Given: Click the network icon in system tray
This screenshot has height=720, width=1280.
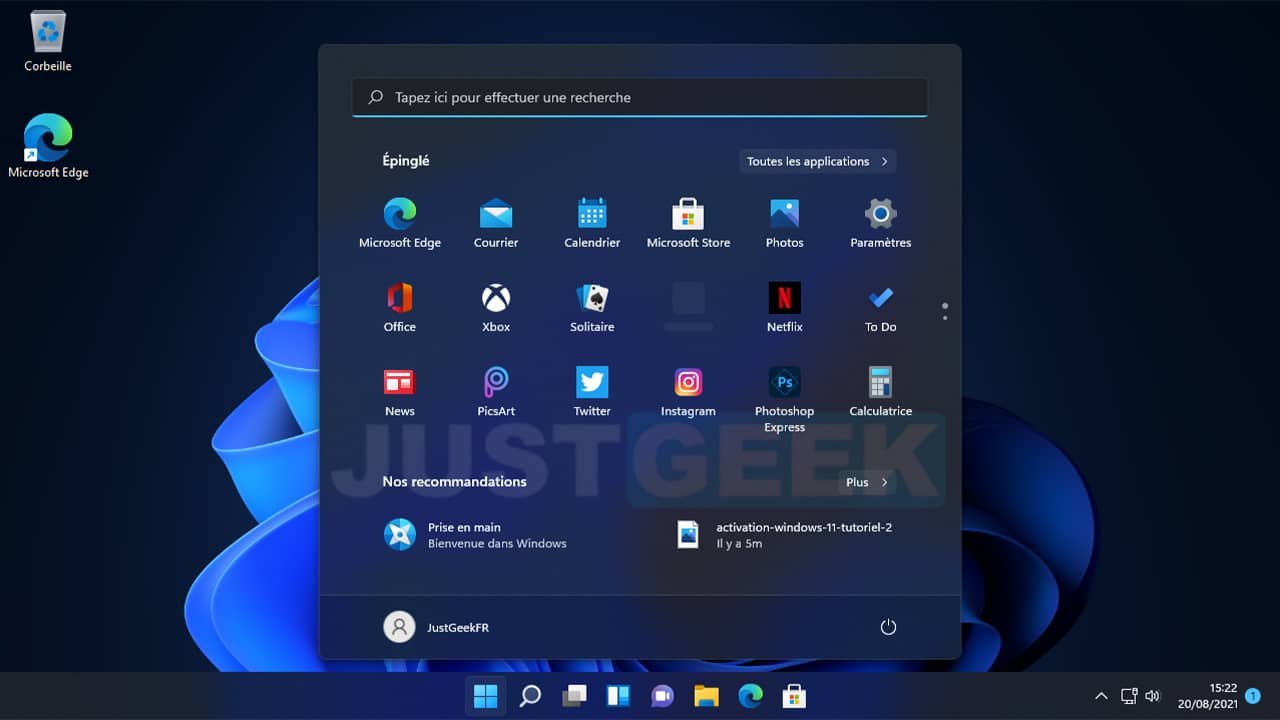Looking at the screenshot, I should click(1129, 696).
